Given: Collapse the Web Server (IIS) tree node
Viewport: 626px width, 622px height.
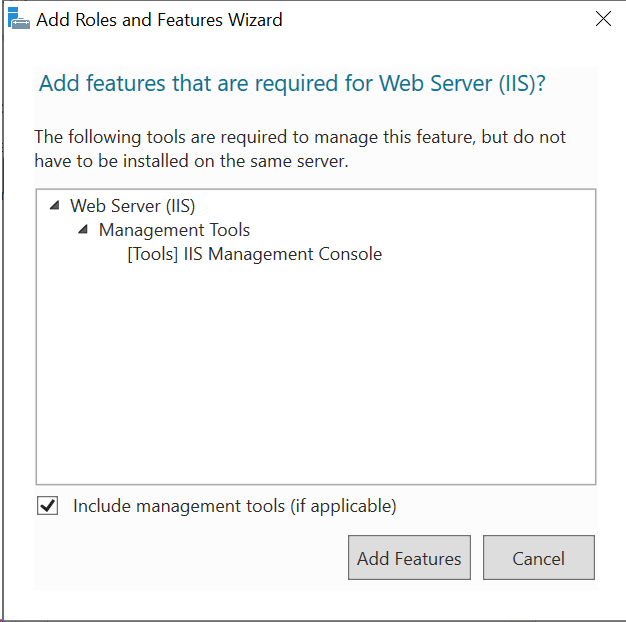Looking at the screenshot, I should [55, 206].
